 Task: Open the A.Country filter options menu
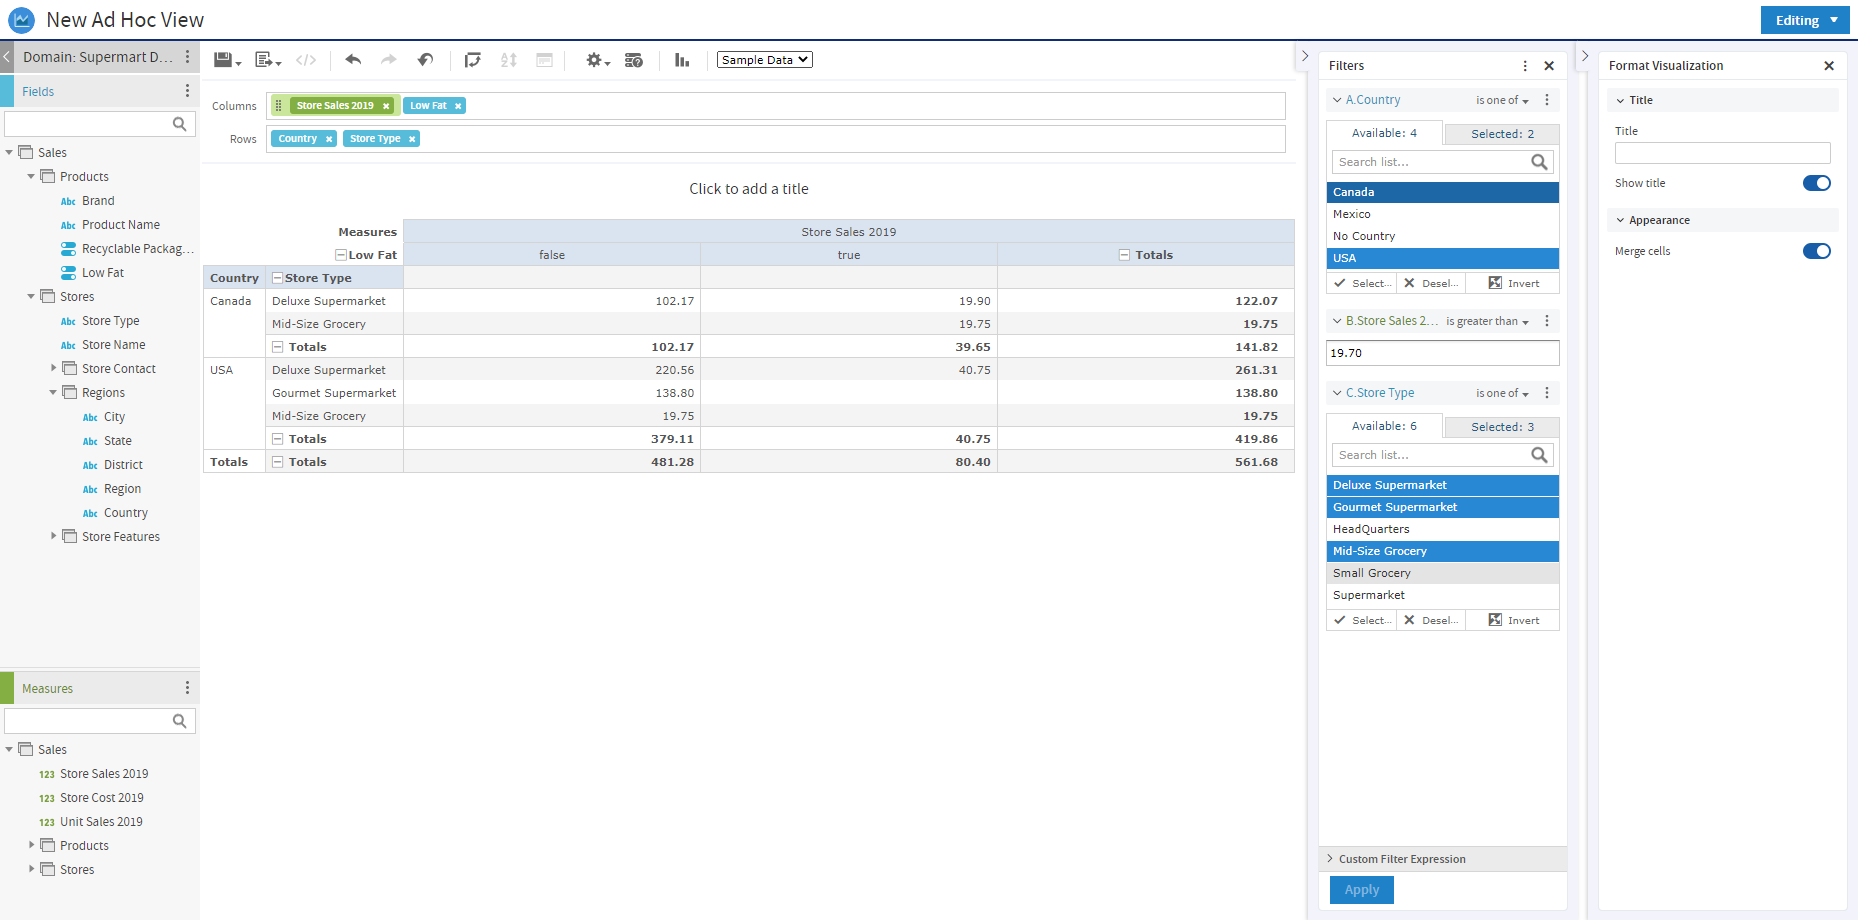pyautogui.click(x=1547, y=100)
